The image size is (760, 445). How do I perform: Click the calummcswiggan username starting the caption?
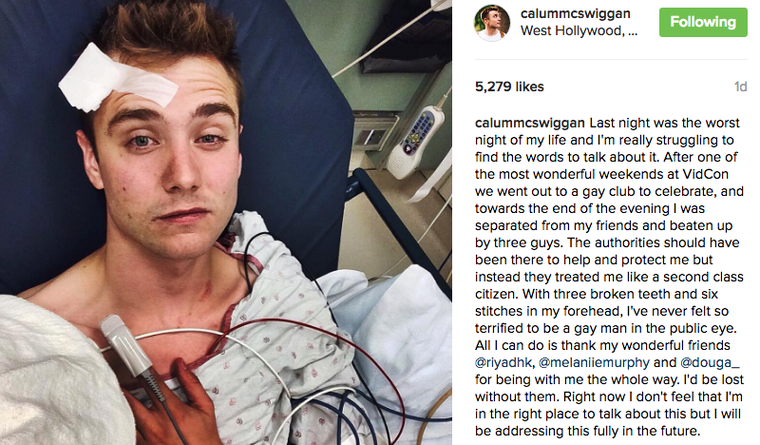point(530,123)
